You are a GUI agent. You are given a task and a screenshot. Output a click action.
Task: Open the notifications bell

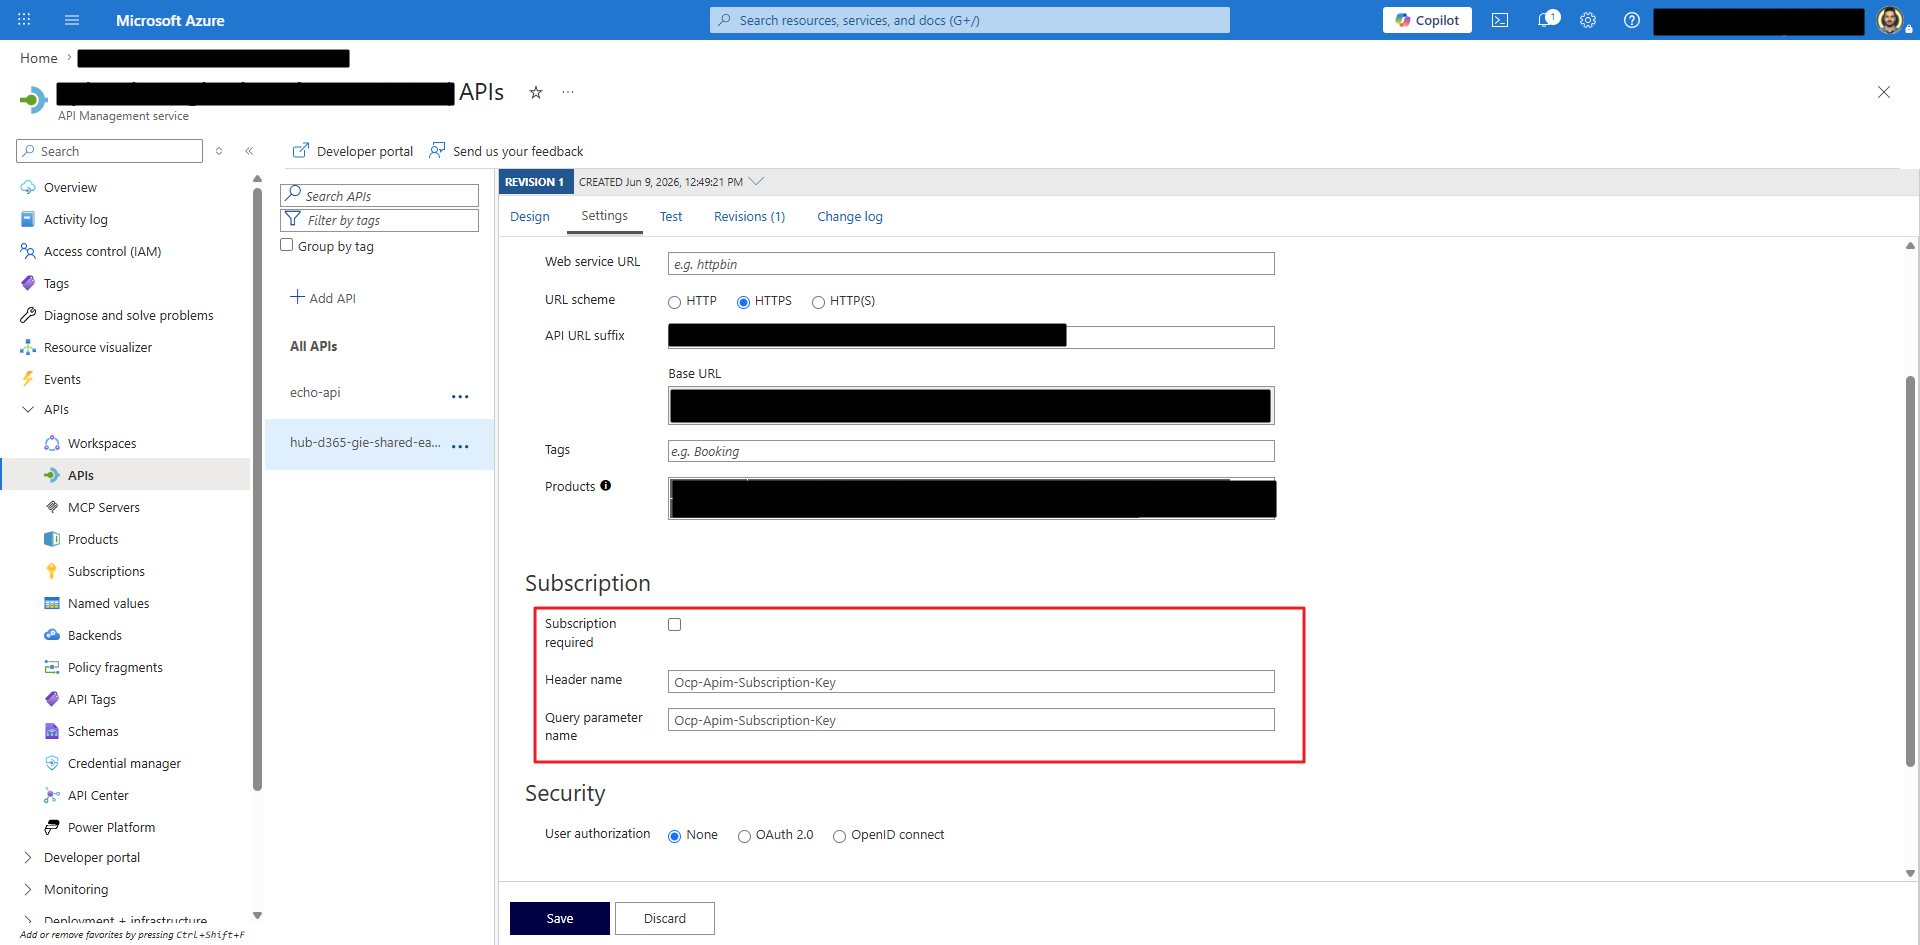[1546, 20]
